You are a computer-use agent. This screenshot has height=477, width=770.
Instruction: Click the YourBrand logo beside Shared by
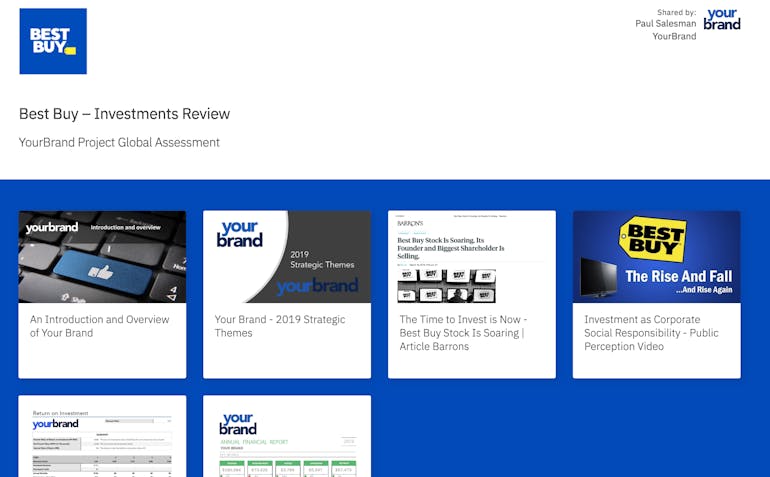pos(722,20)
